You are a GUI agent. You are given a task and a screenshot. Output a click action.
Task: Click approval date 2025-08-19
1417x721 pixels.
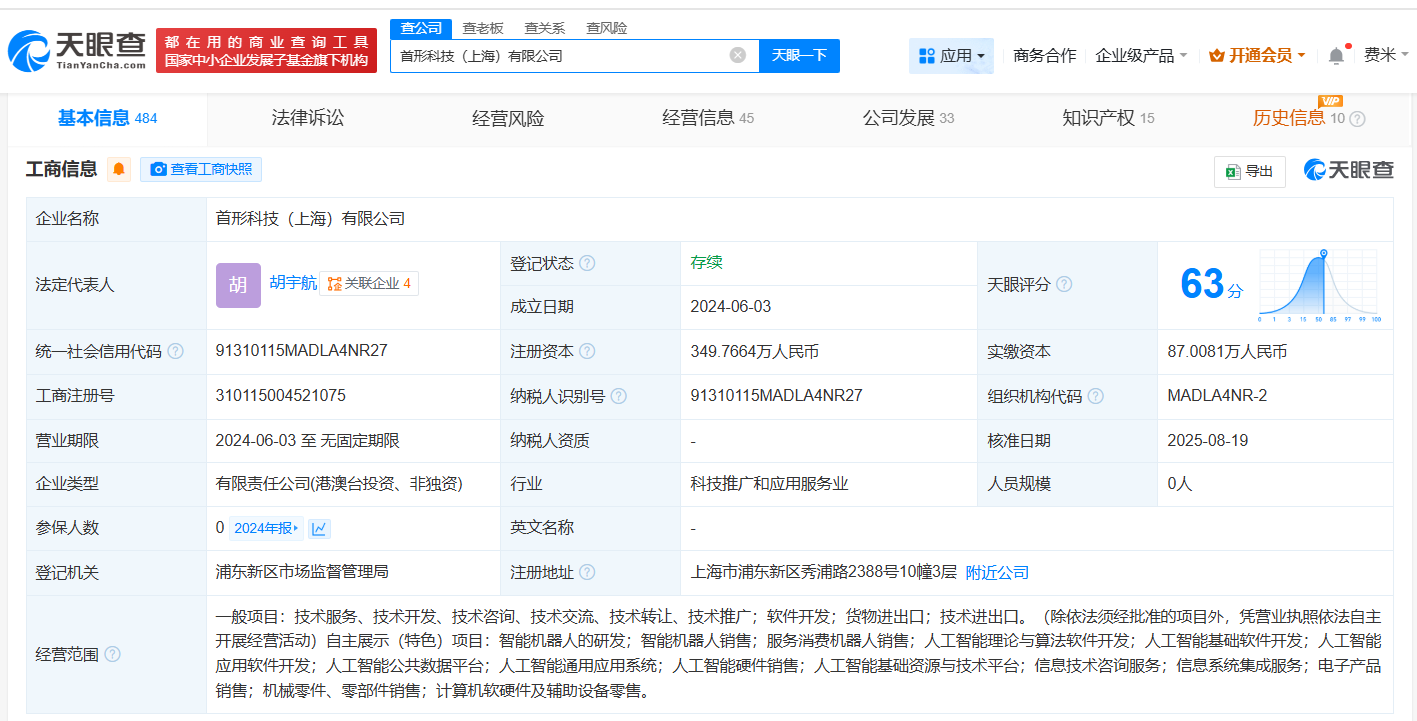pos(1208,441)
